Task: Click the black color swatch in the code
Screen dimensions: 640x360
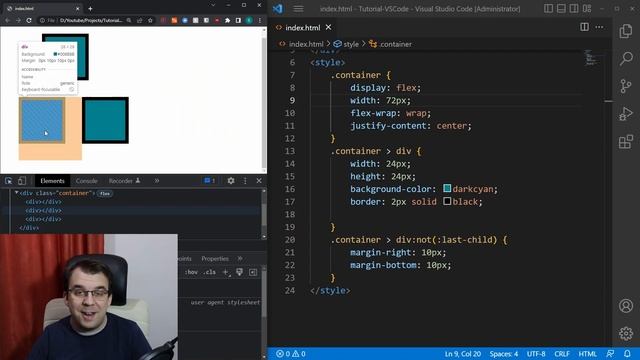Action: click(447, 201)
